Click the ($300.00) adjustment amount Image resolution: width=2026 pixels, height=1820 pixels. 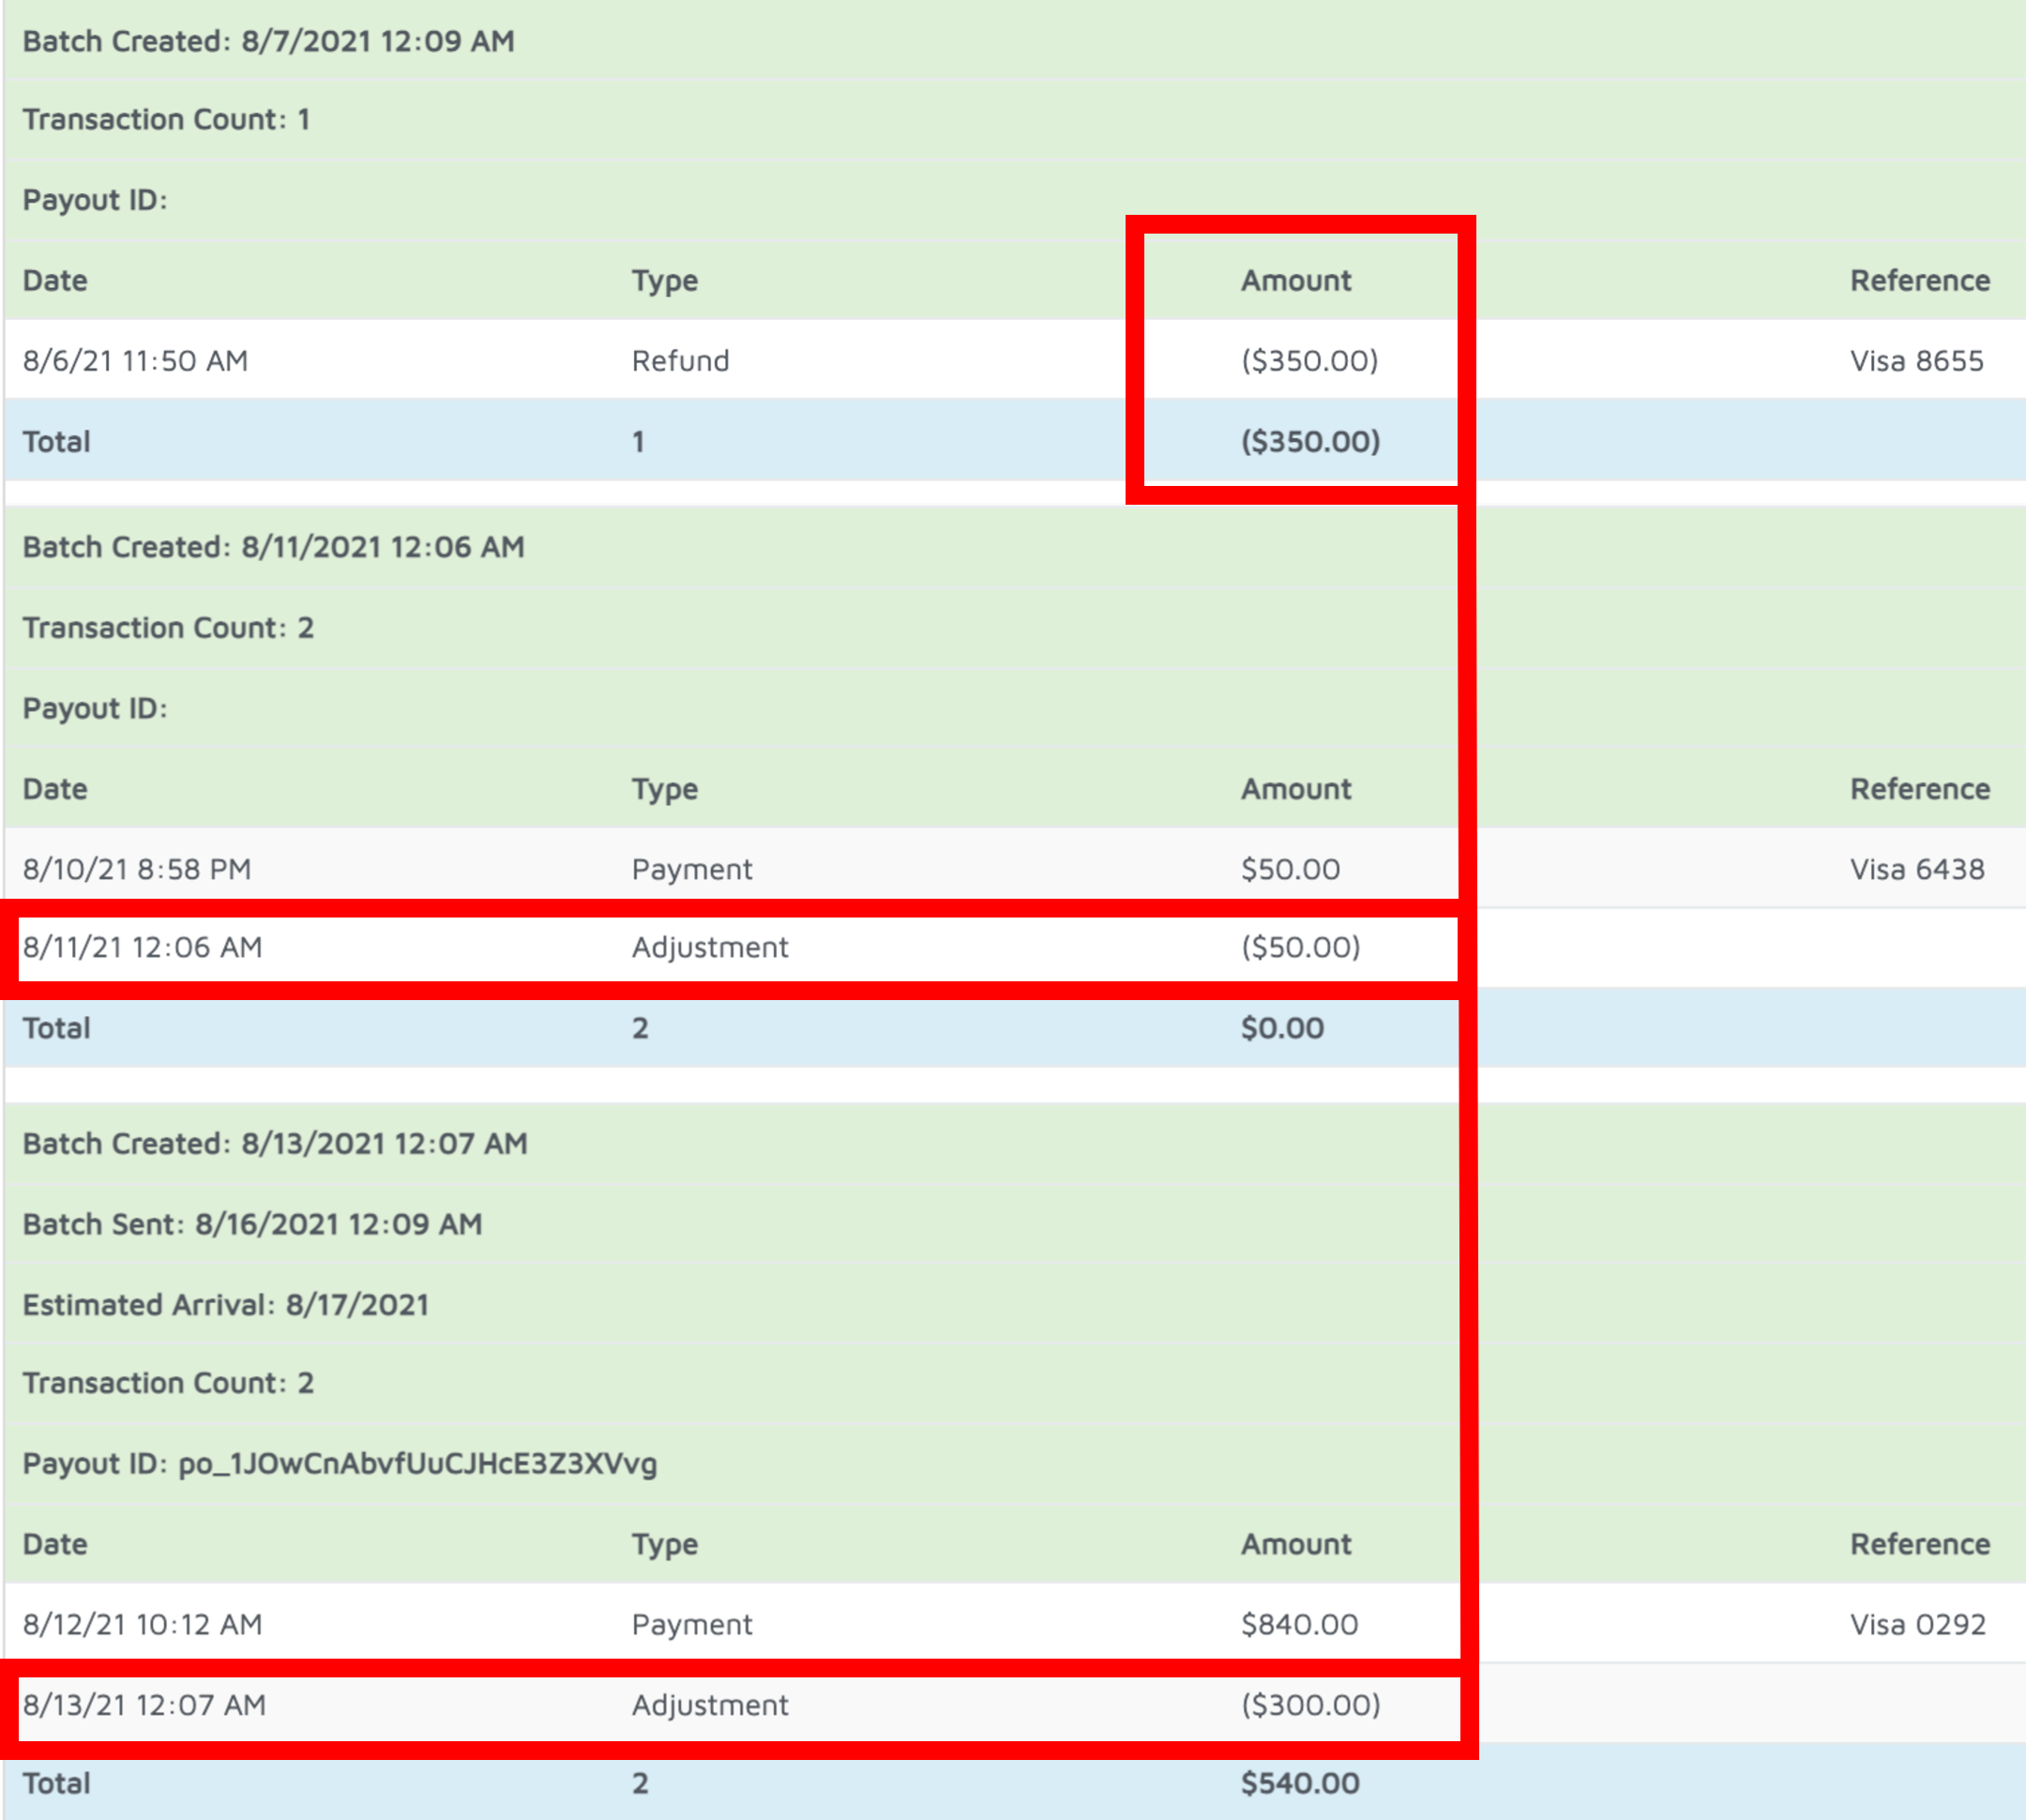[x=1310, y=1705]
